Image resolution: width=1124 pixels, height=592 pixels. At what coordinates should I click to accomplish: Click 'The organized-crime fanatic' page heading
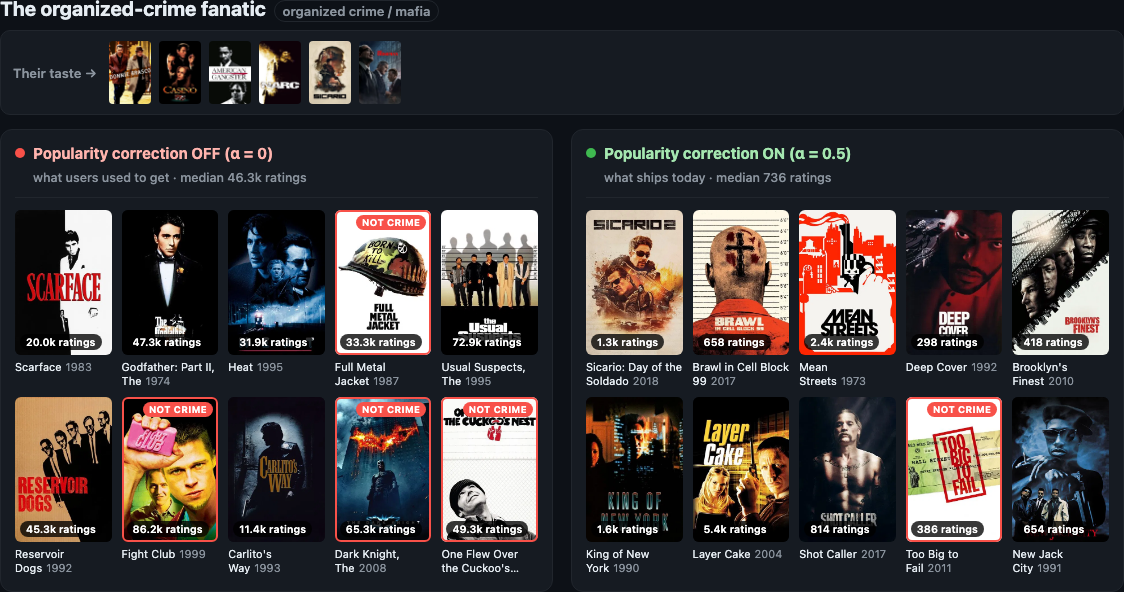133,10
